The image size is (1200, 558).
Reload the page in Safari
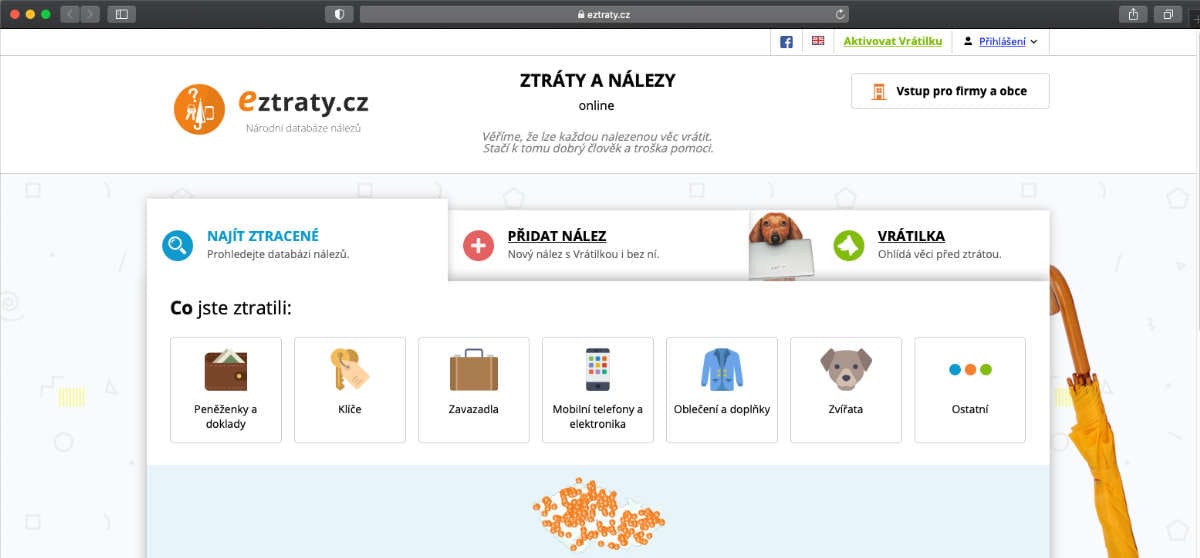(840, 14)
